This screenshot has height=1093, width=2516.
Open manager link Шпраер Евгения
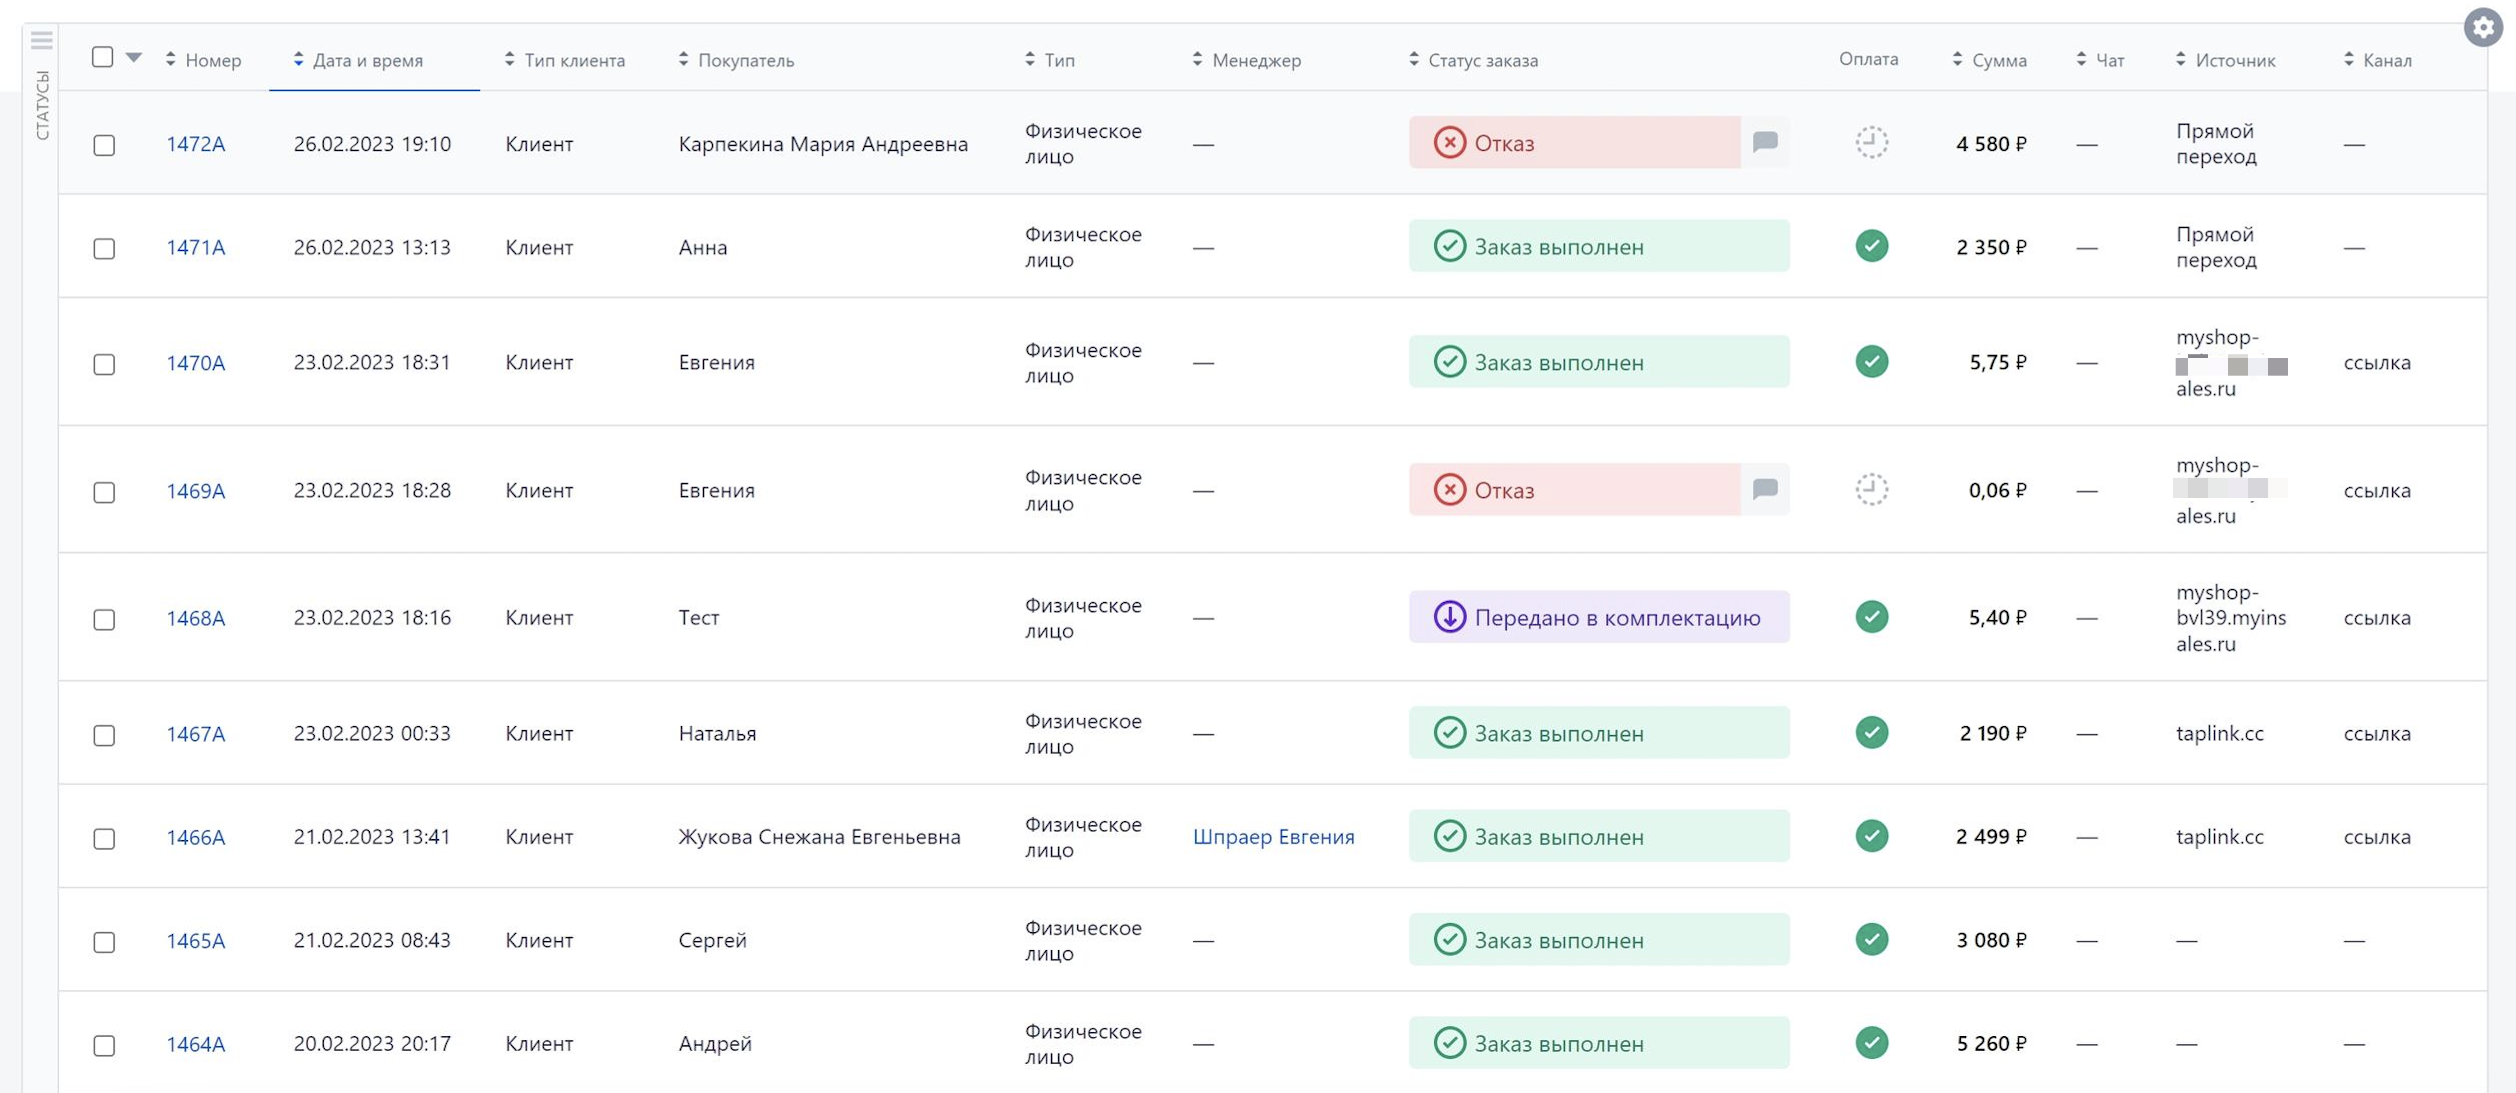(1273, 836)
